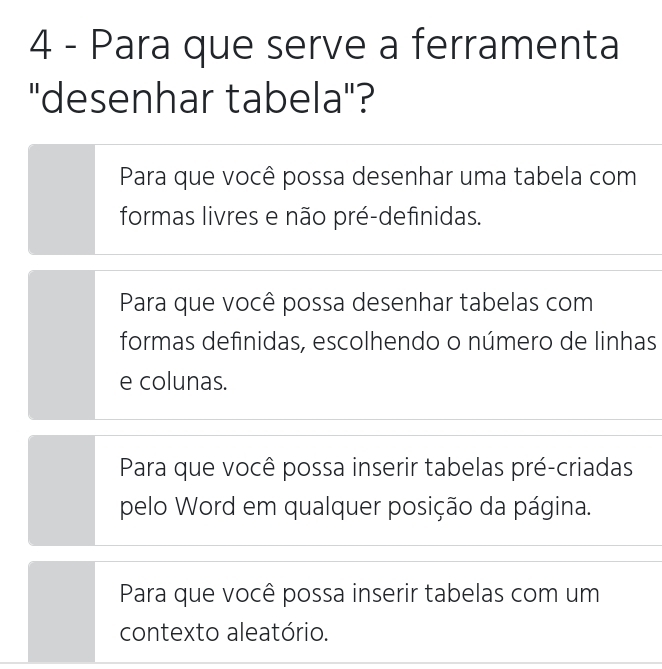The width and height of the screenshot is (662, 669).
Task: Choose answer 'inserir tabelas com um contexto aleatório'
Action: (359, 613)
